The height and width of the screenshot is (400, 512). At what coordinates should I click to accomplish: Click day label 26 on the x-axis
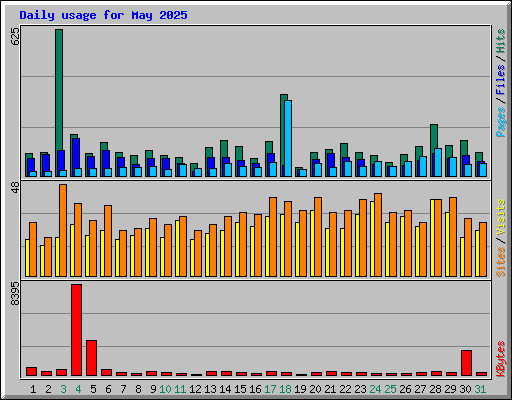click(x=405, y=389)
